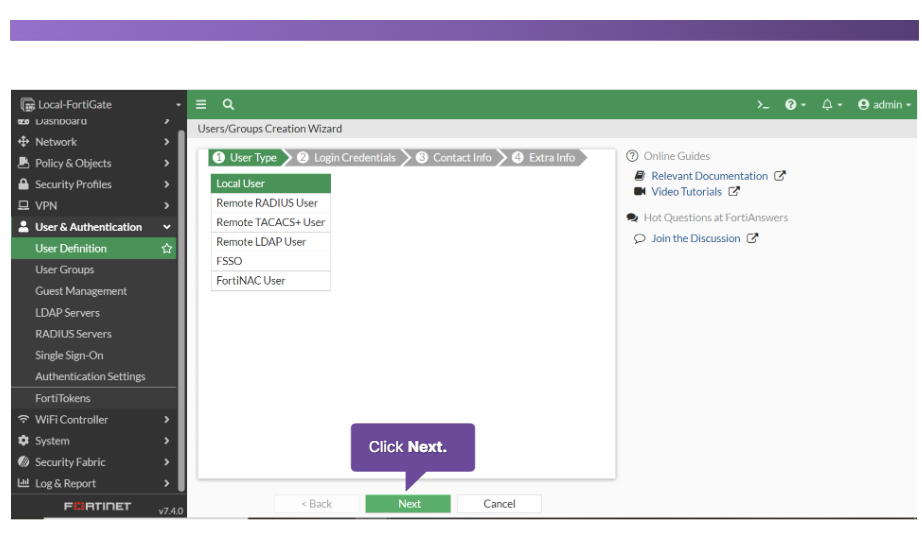Open the admin user dropdown
This screenshot has width=922, height=540.
pos(884,105)
